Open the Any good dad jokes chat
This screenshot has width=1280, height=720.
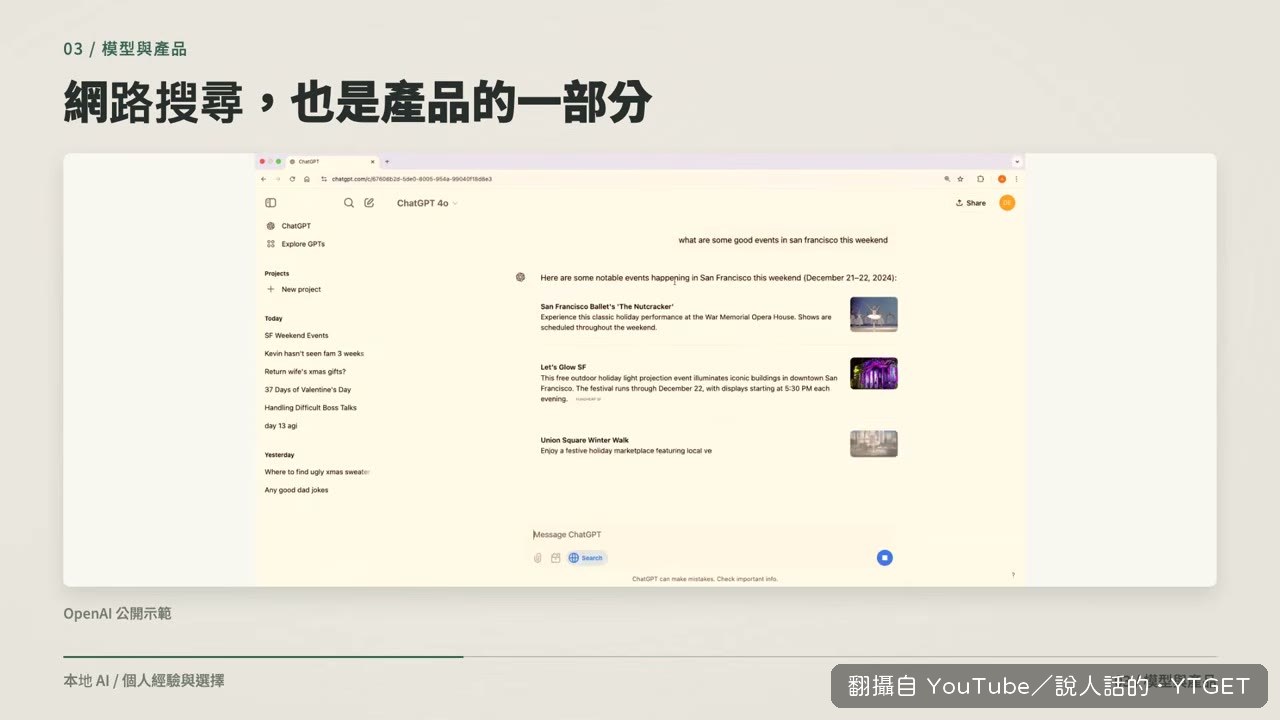point(296,490)
